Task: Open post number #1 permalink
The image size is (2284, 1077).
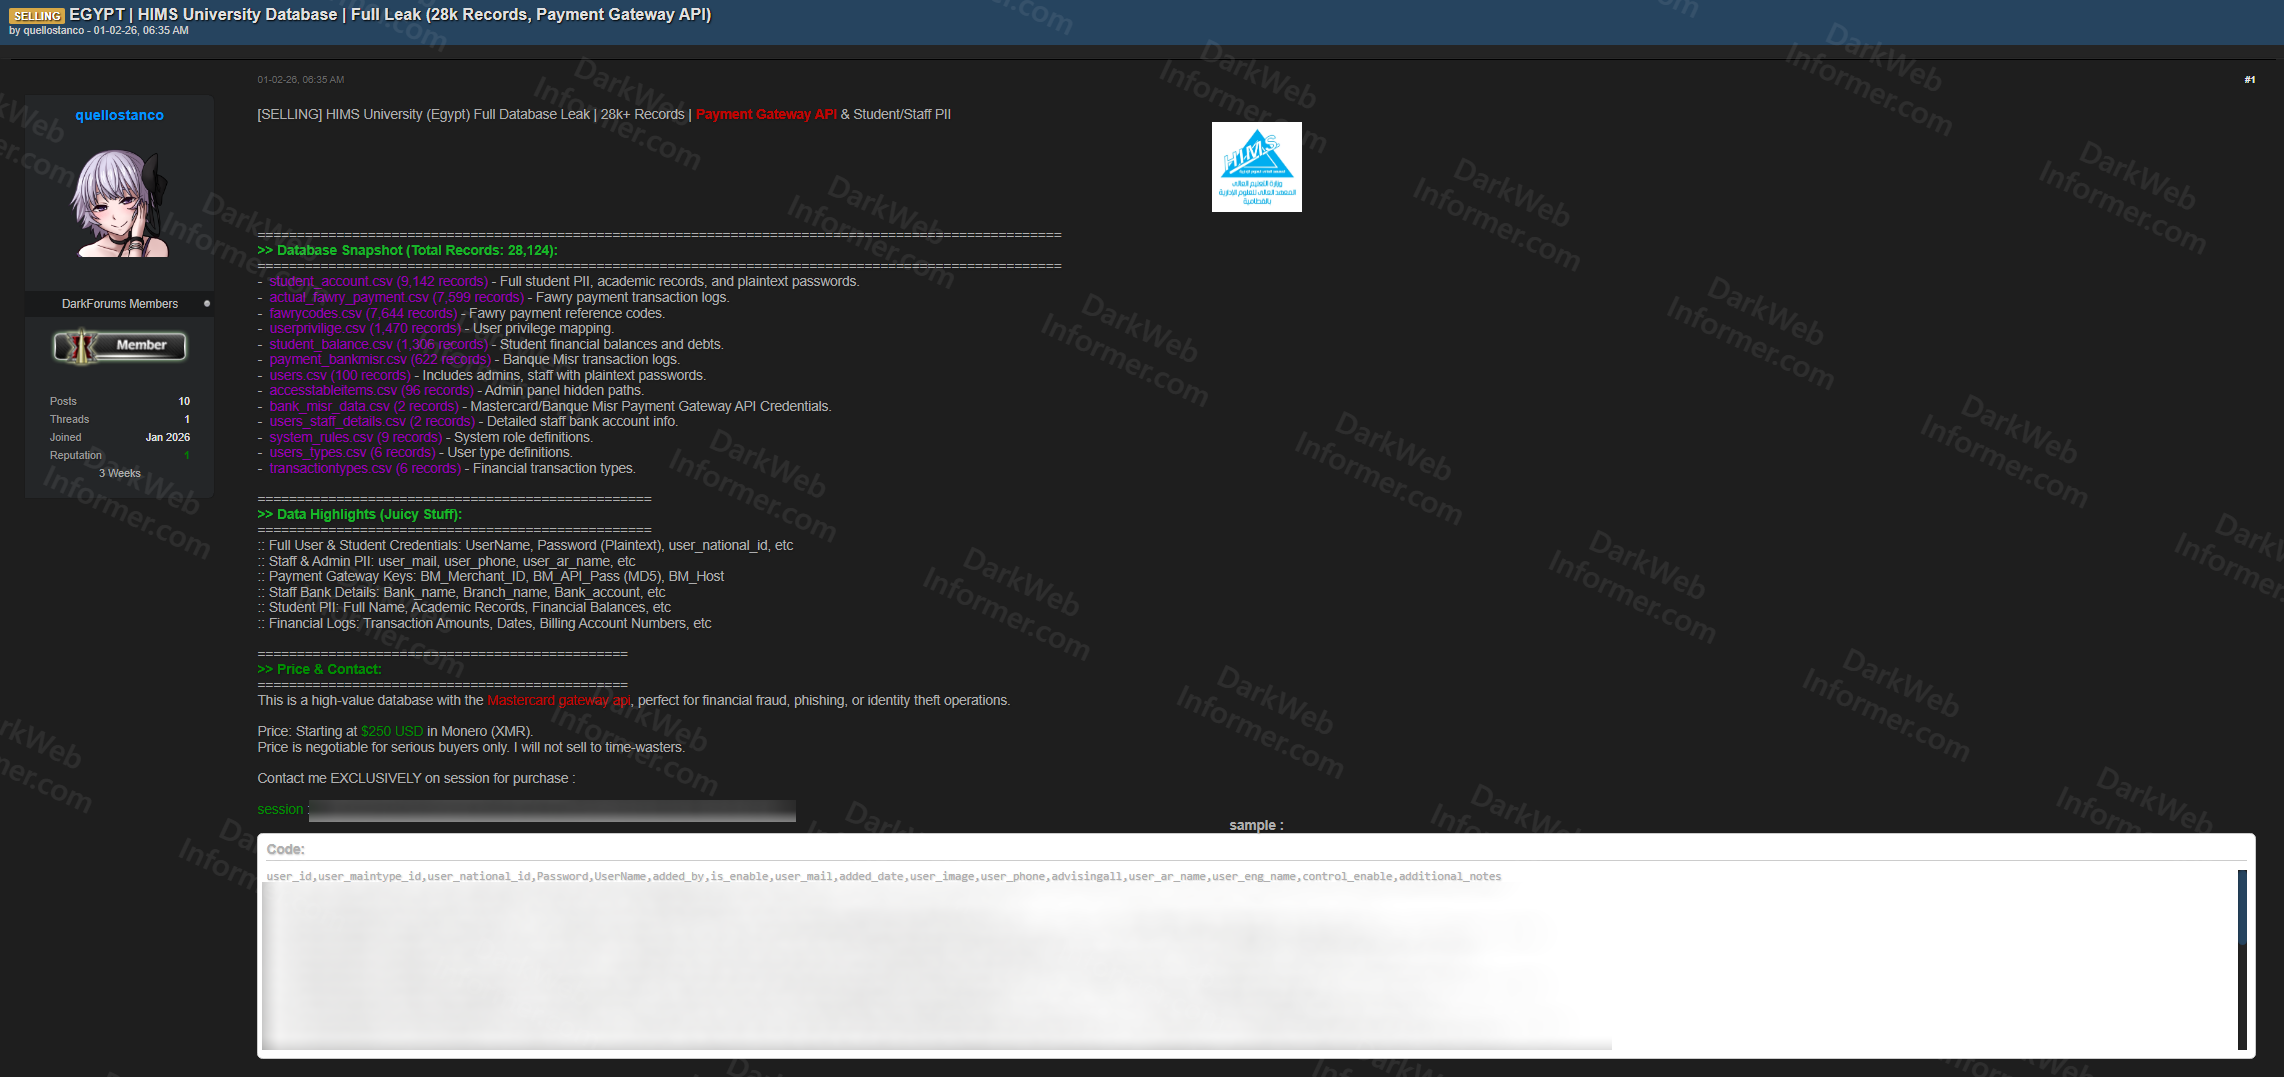Action: (x=2249, y=80)
